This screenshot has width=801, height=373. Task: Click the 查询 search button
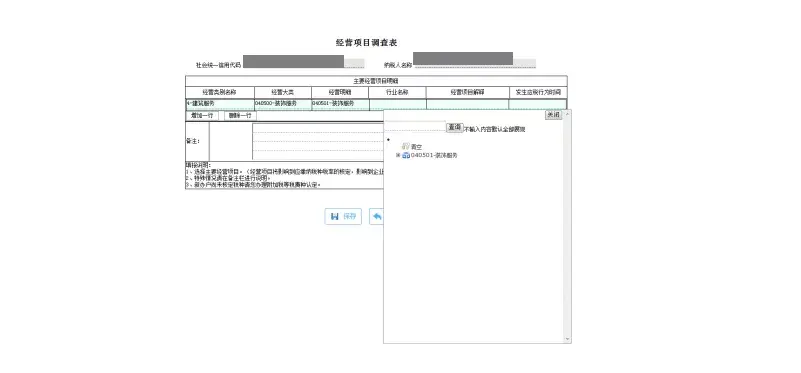click(x=454, y=127)
